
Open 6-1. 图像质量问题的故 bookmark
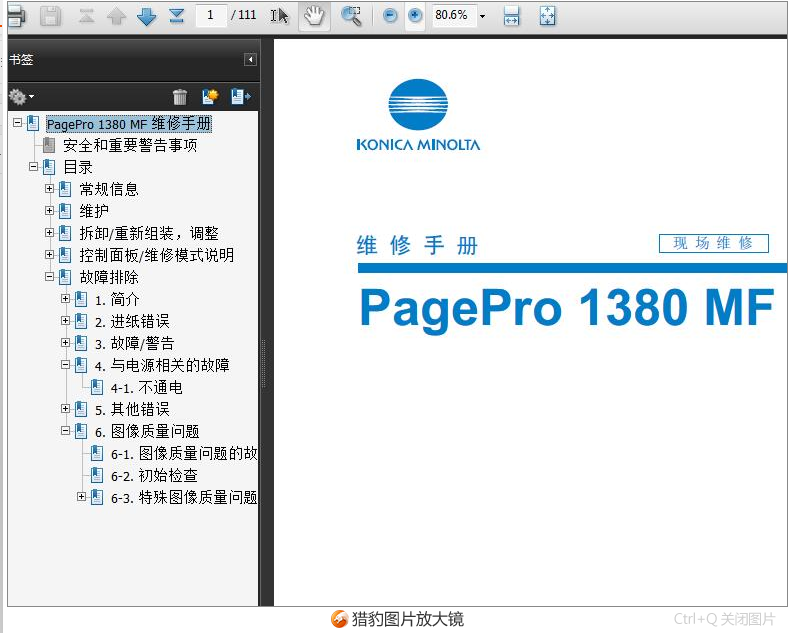(184, 453)
